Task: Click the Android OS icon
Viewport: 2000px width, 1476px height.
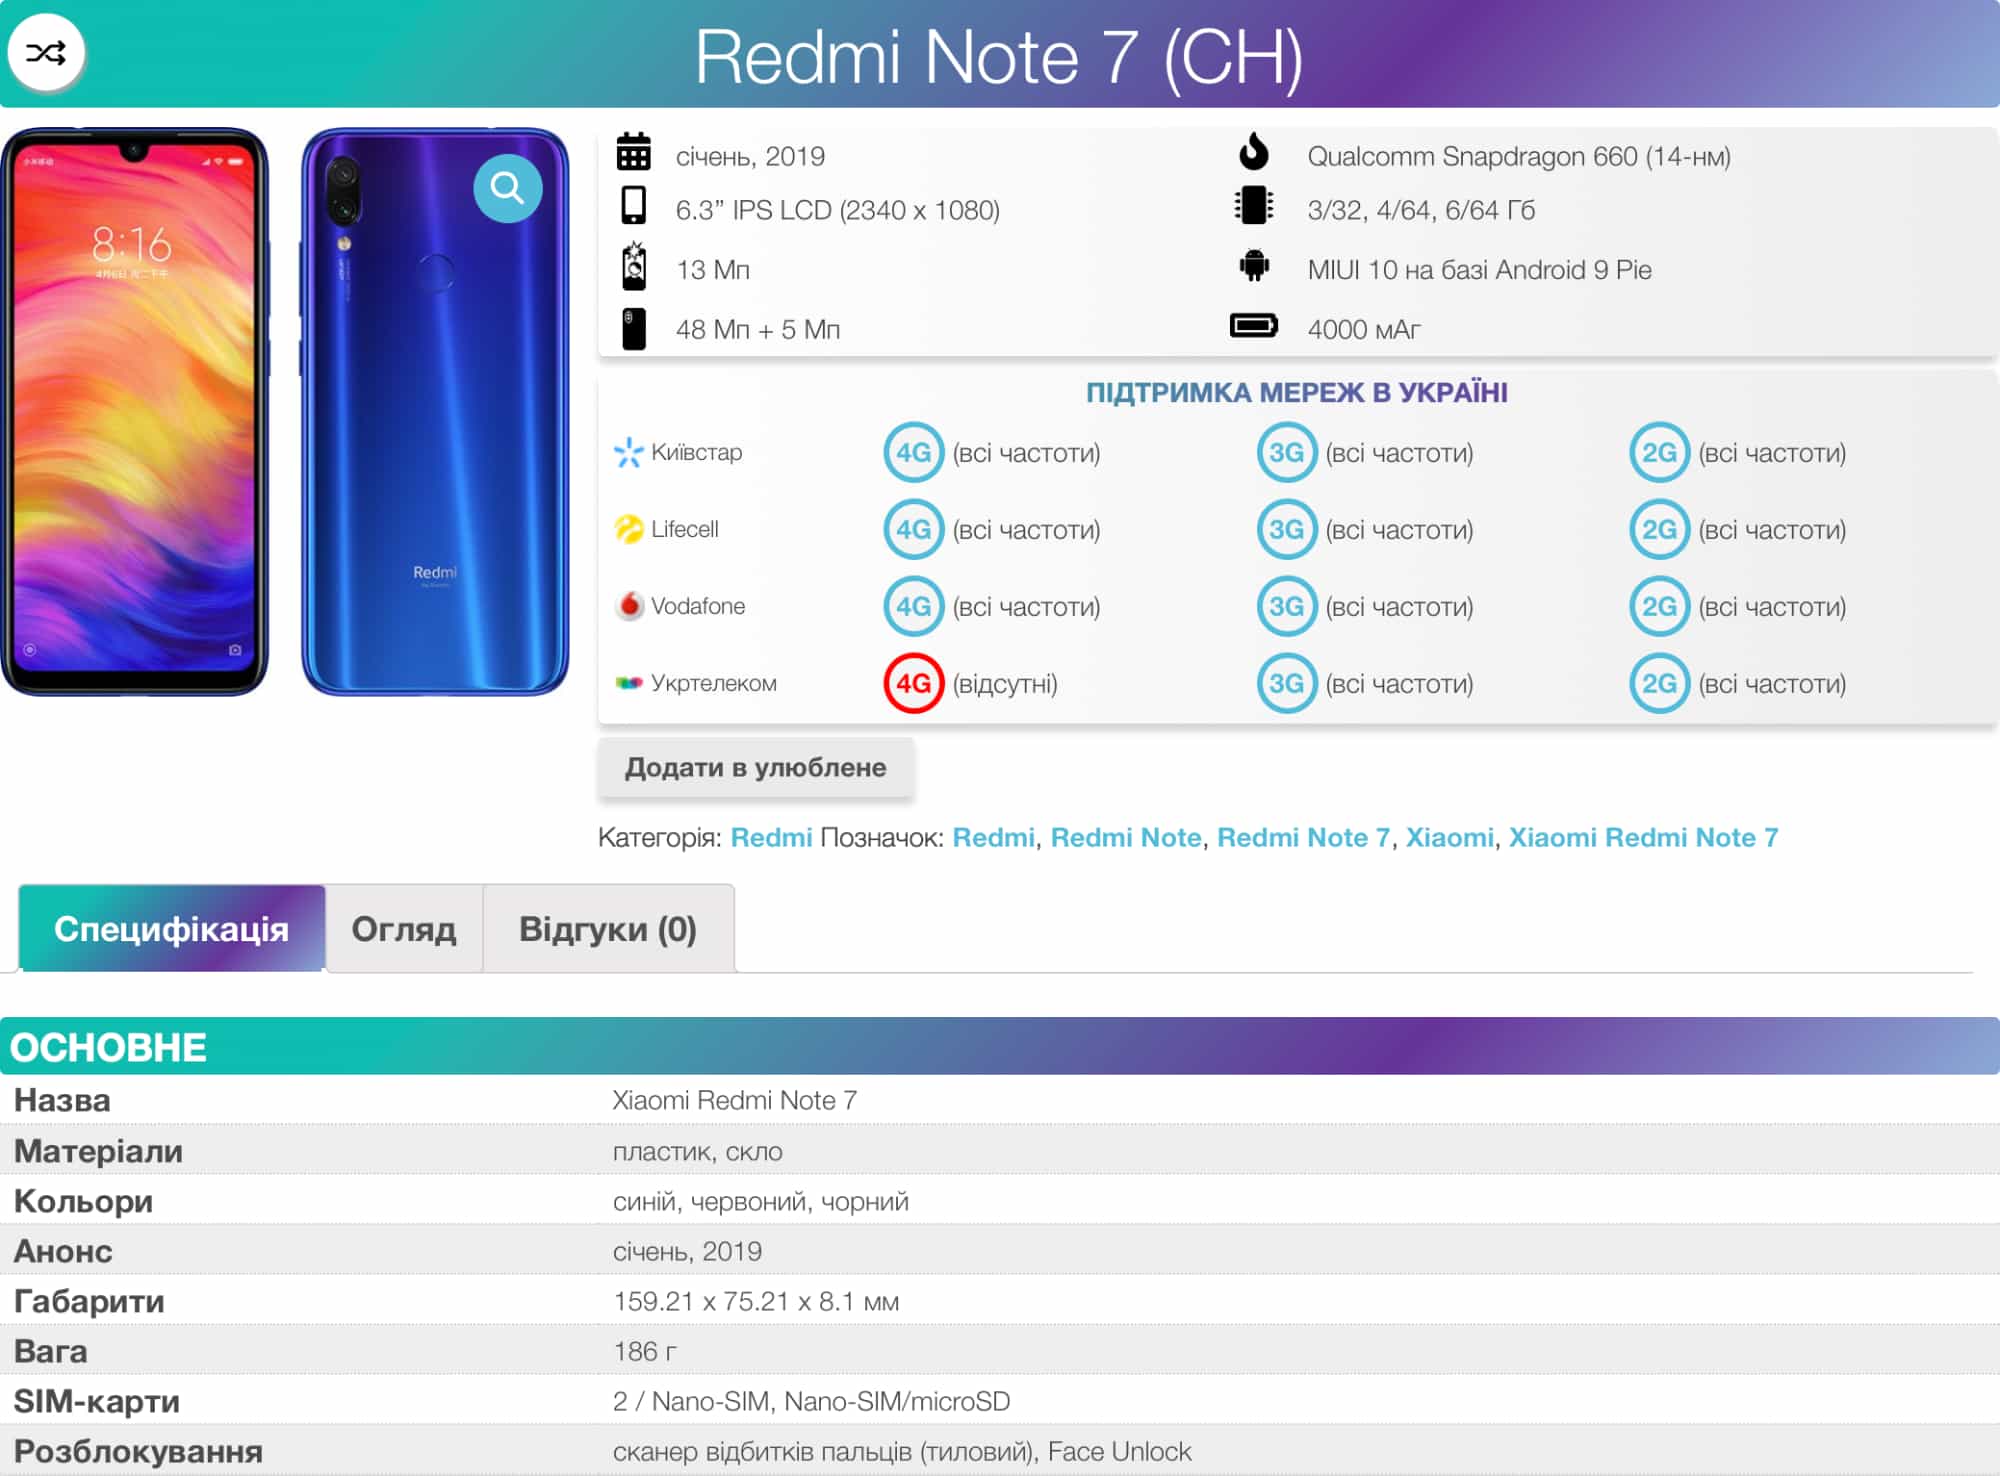Action: click(1253, 266)
